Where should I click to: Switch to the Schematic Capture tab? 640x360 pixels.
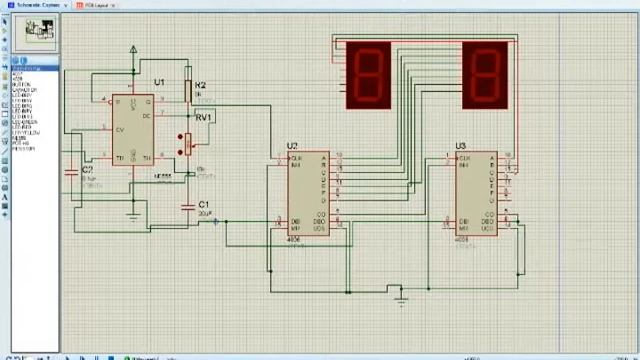(38, 5)
